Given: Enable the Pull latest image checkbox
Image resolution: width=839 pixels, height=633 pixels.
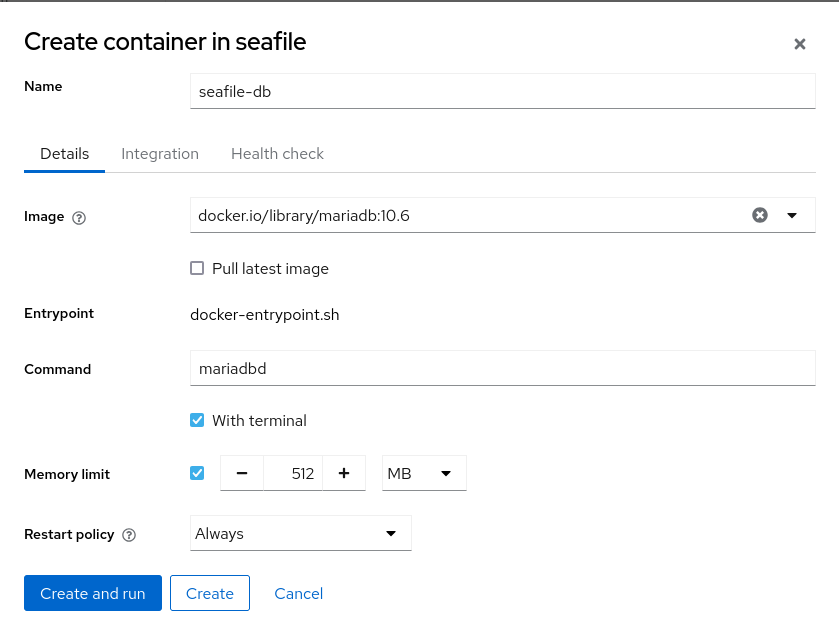Looking at the screenshot, I should [x=197, y=269].
